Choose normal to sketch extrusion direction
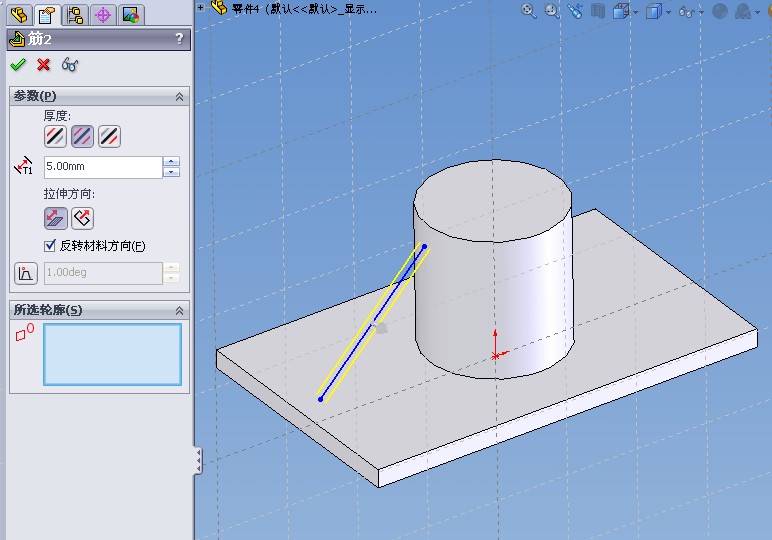The height and width of the screenshot is (540, 772). [x=82, y=218]
